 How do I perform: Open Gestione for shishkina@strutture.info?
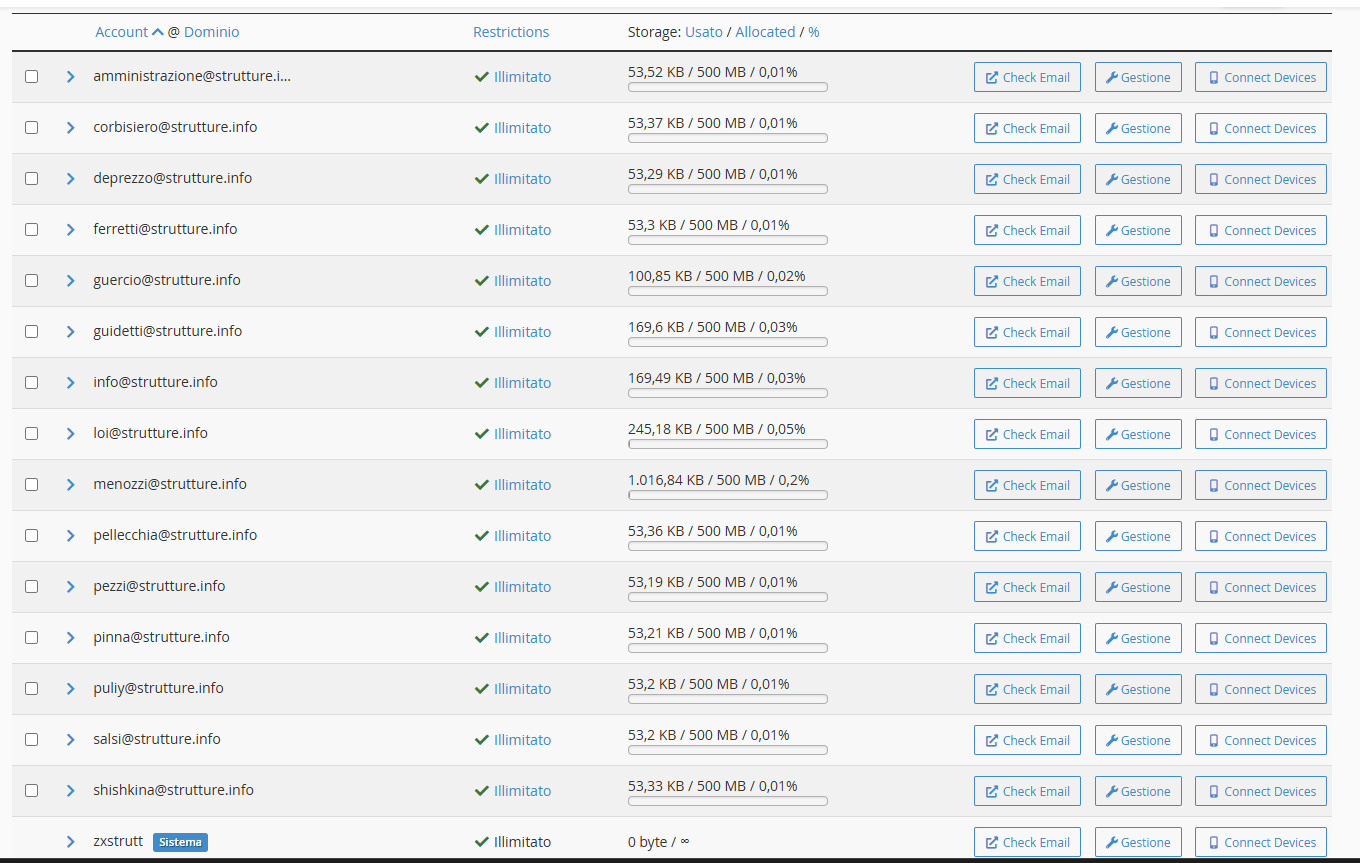point(1138,791)
